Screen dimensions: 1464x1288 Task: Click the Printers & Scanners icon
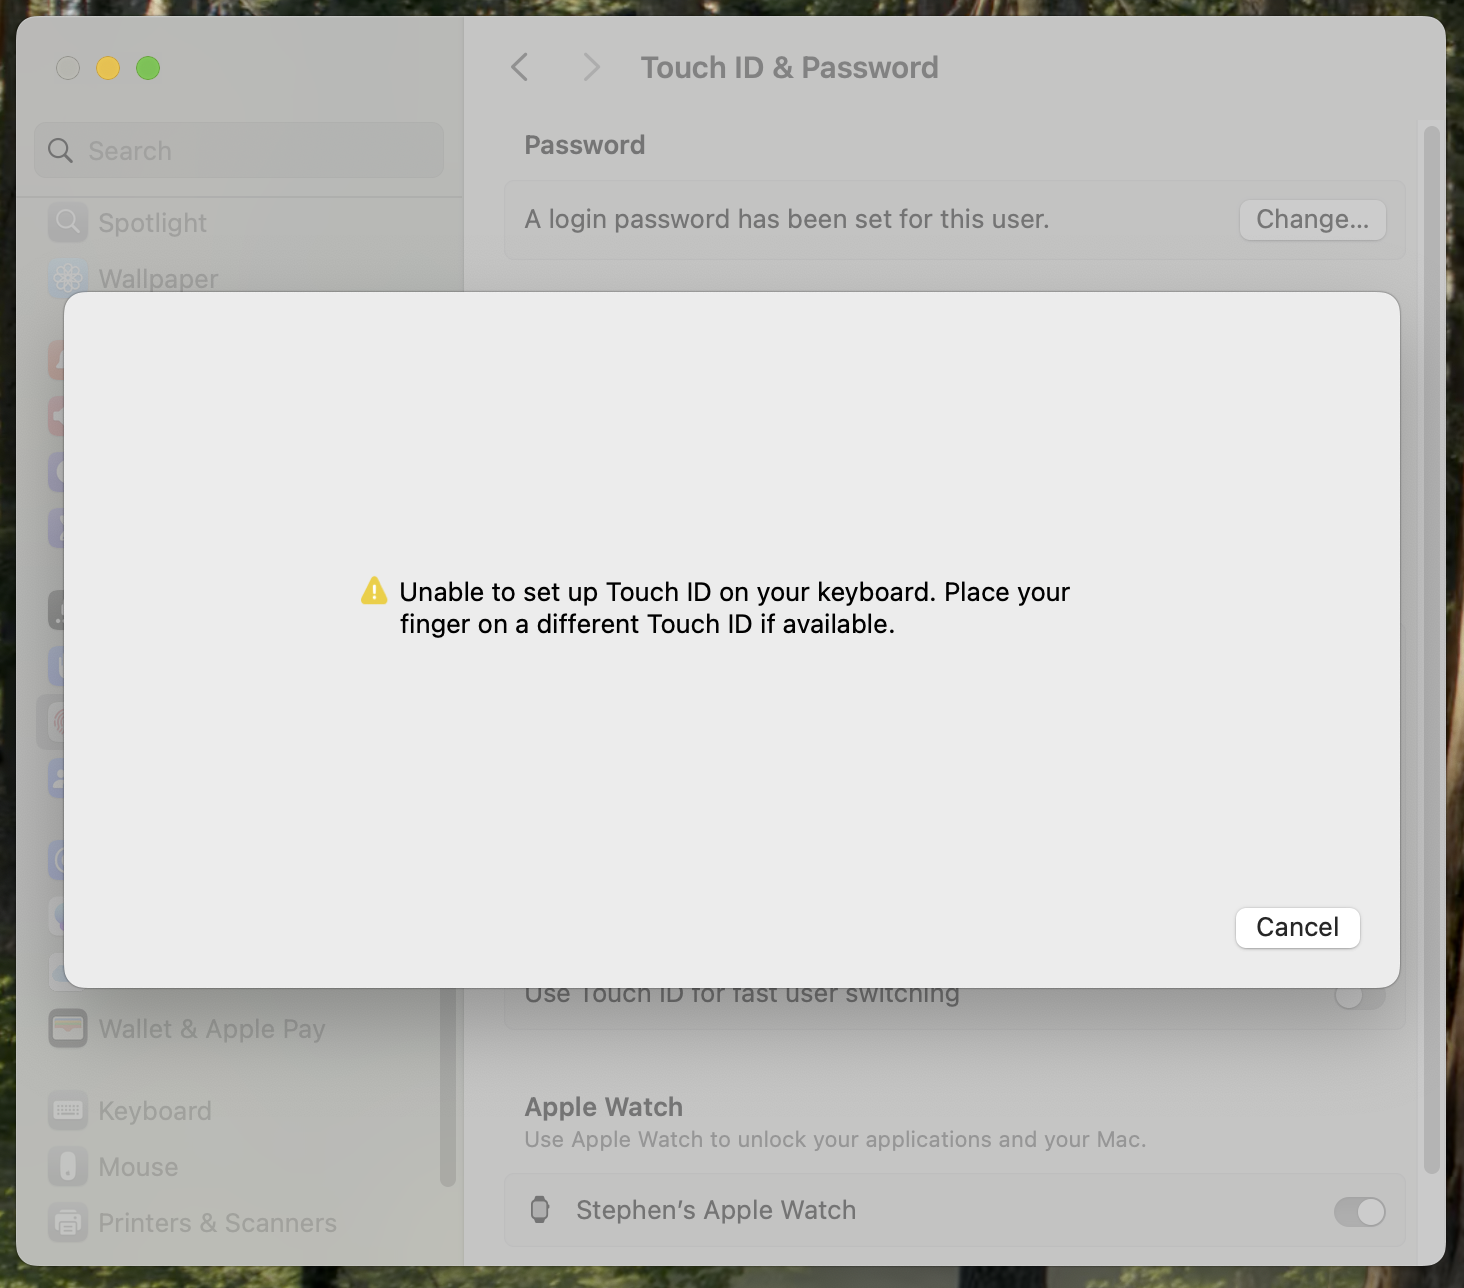coord(66,1222)
